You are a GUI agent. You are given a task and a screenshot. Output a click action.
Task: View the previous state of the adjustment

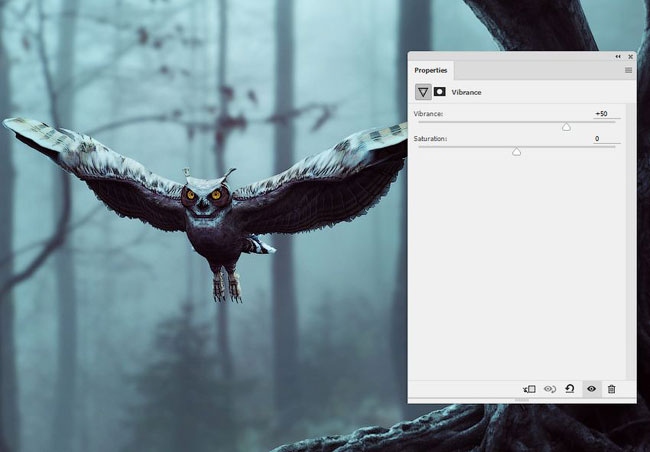550,389
